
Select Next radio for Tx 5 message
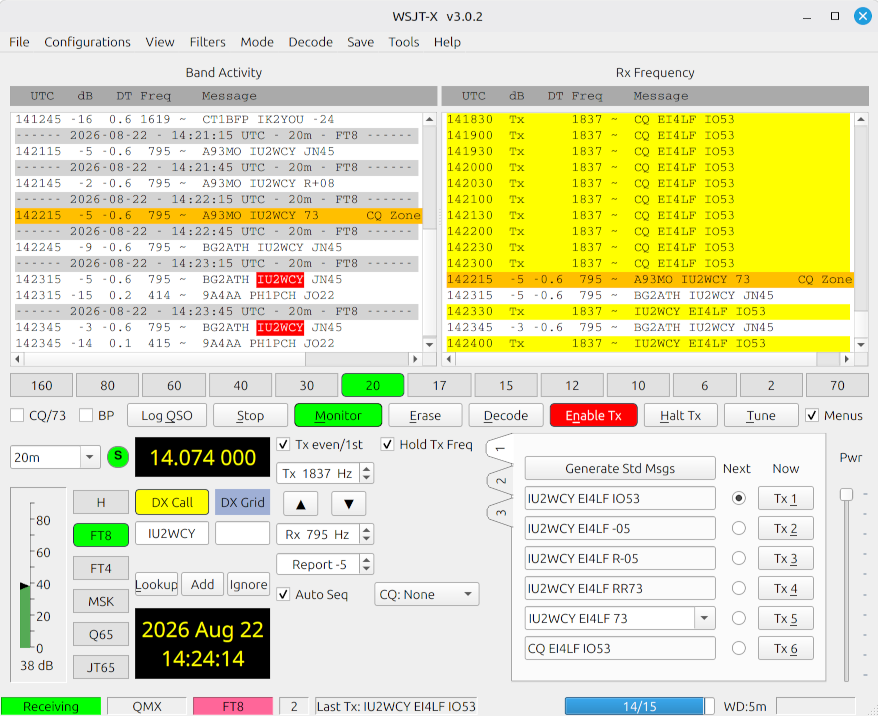(739, 618)
